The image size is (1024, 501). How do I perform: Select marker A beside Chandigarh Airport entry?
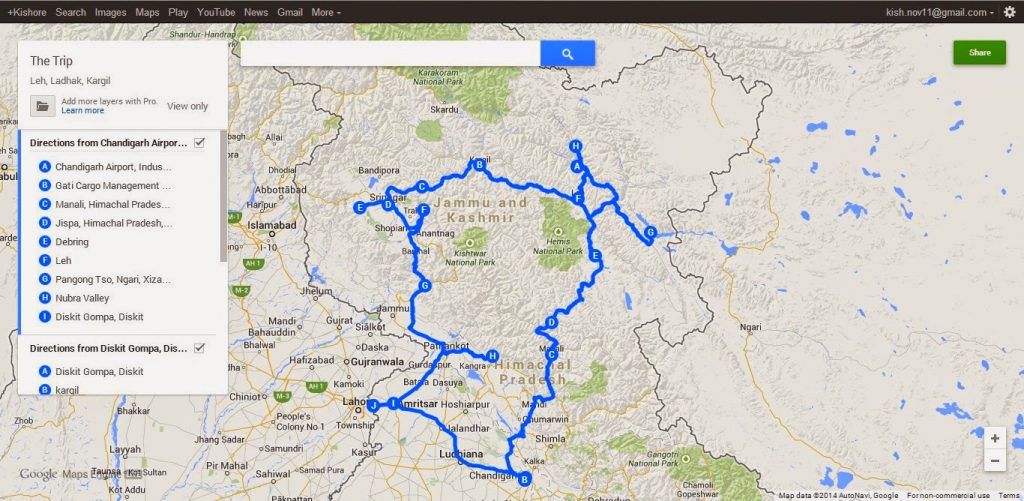(x=45, y=167)
